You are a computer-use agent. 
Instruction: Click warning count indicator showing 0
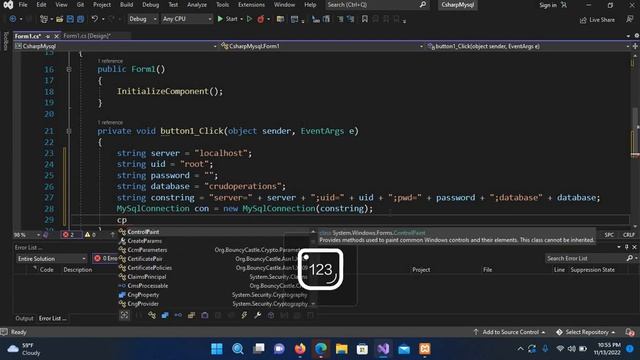(90, 235)
